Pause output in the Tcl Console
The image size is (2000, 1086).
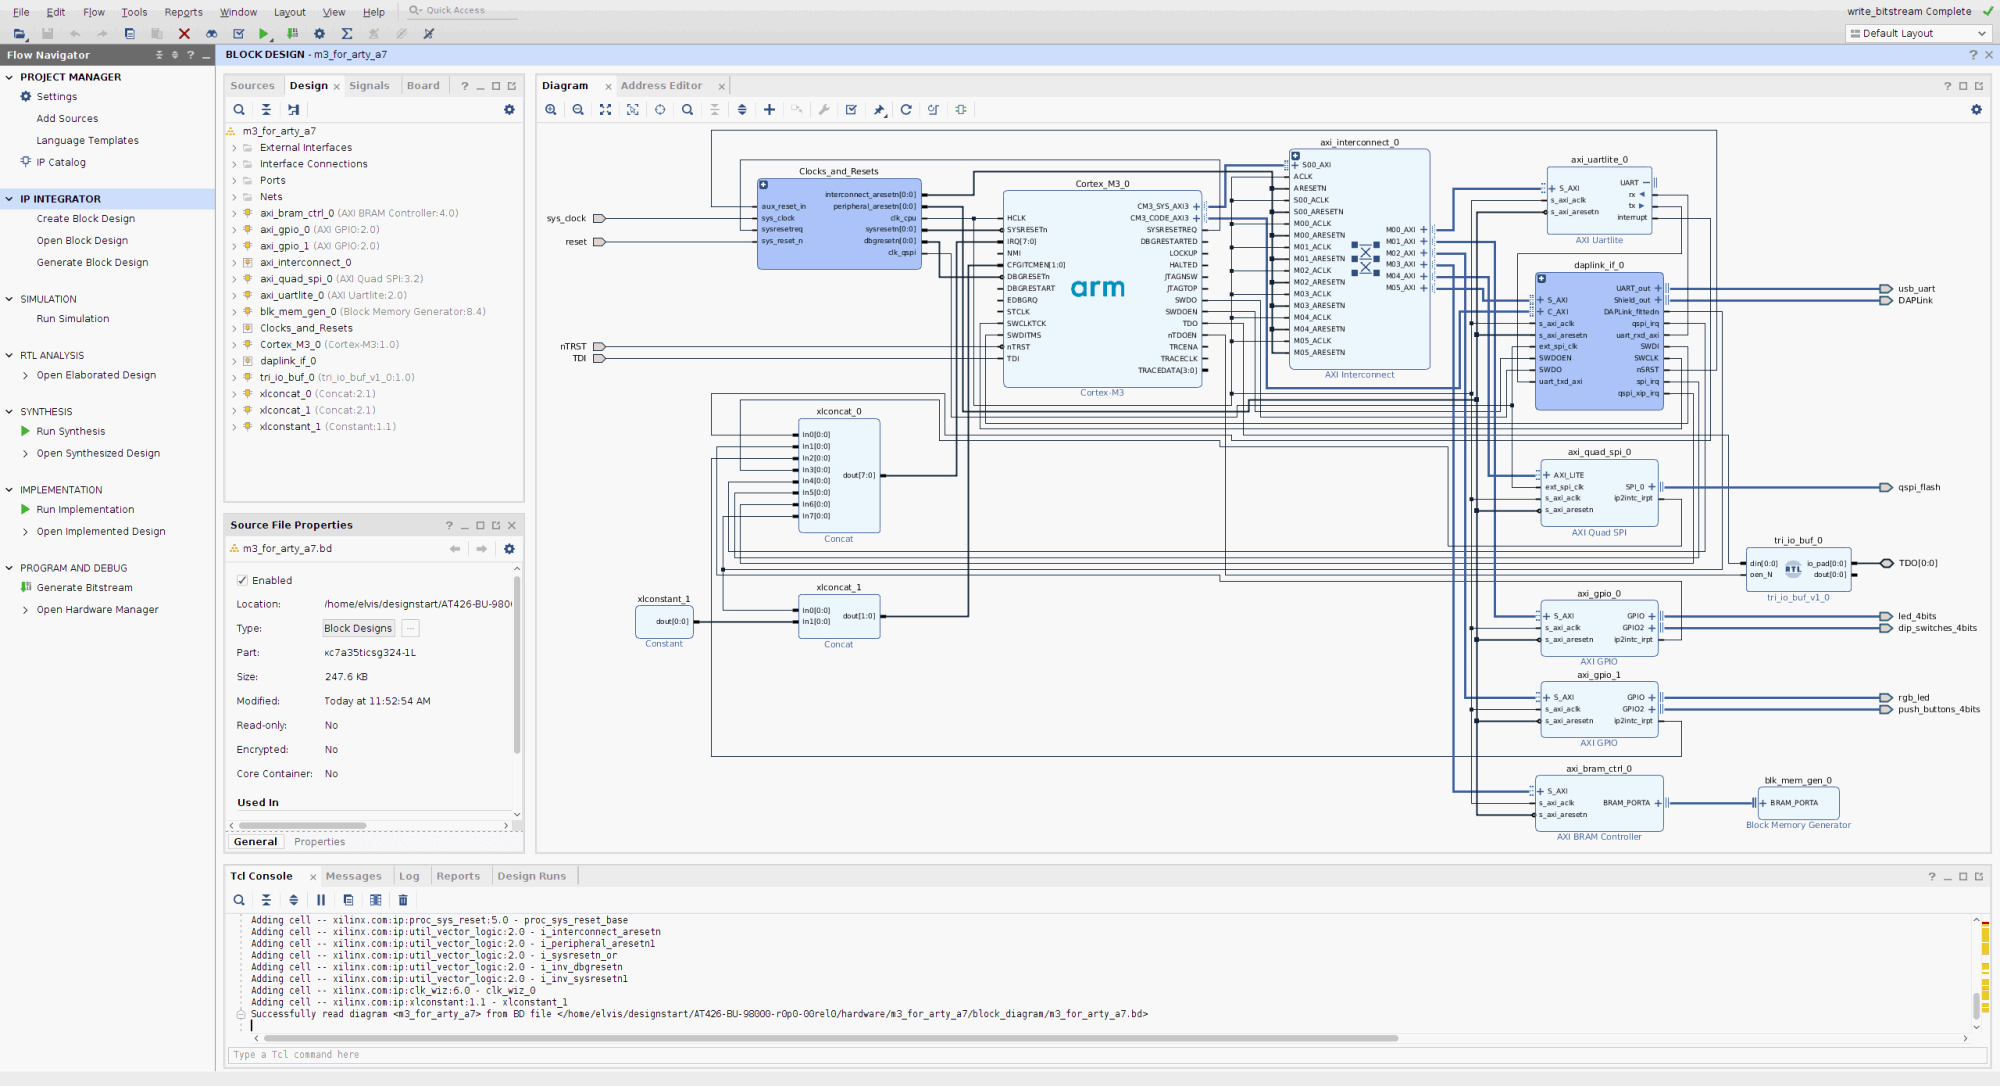pos(321,900)
